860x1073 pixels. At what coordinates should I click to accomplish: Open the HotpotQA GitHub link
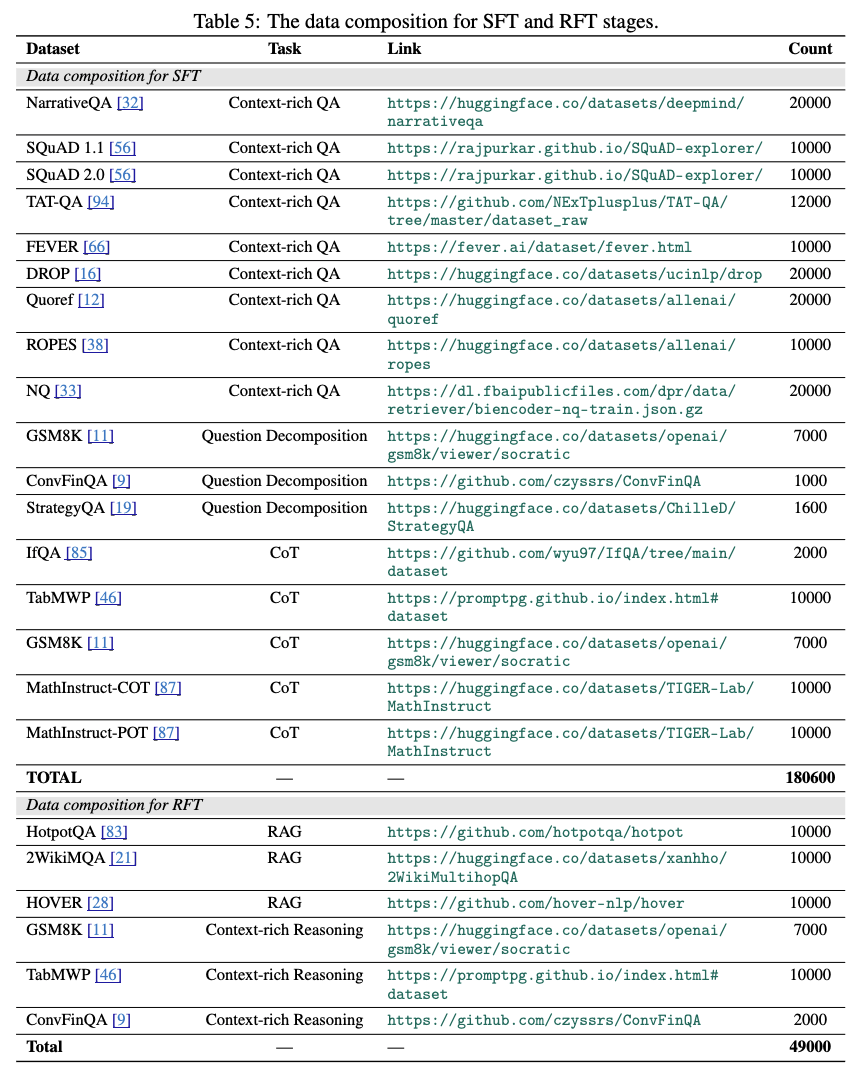pos(535,832)
